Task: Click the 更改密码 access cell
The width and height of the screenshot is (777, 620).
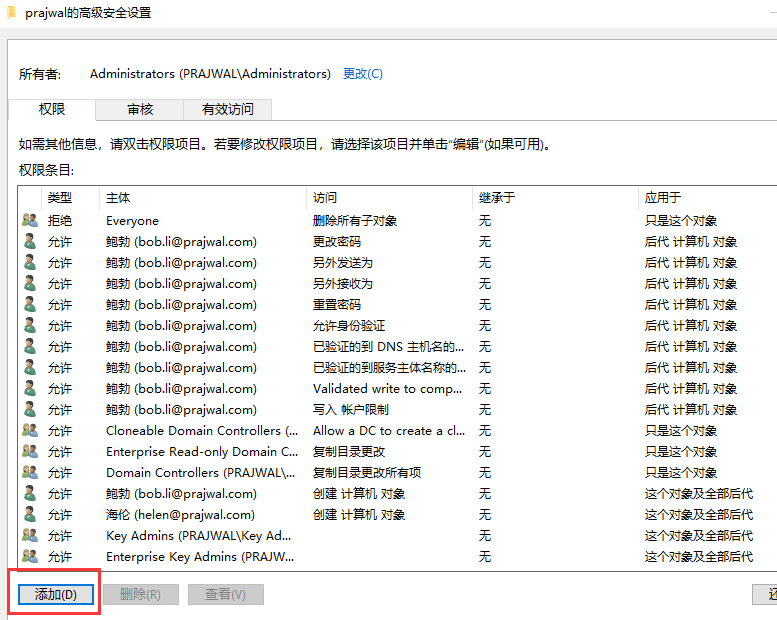Action: tap(337, 241)
